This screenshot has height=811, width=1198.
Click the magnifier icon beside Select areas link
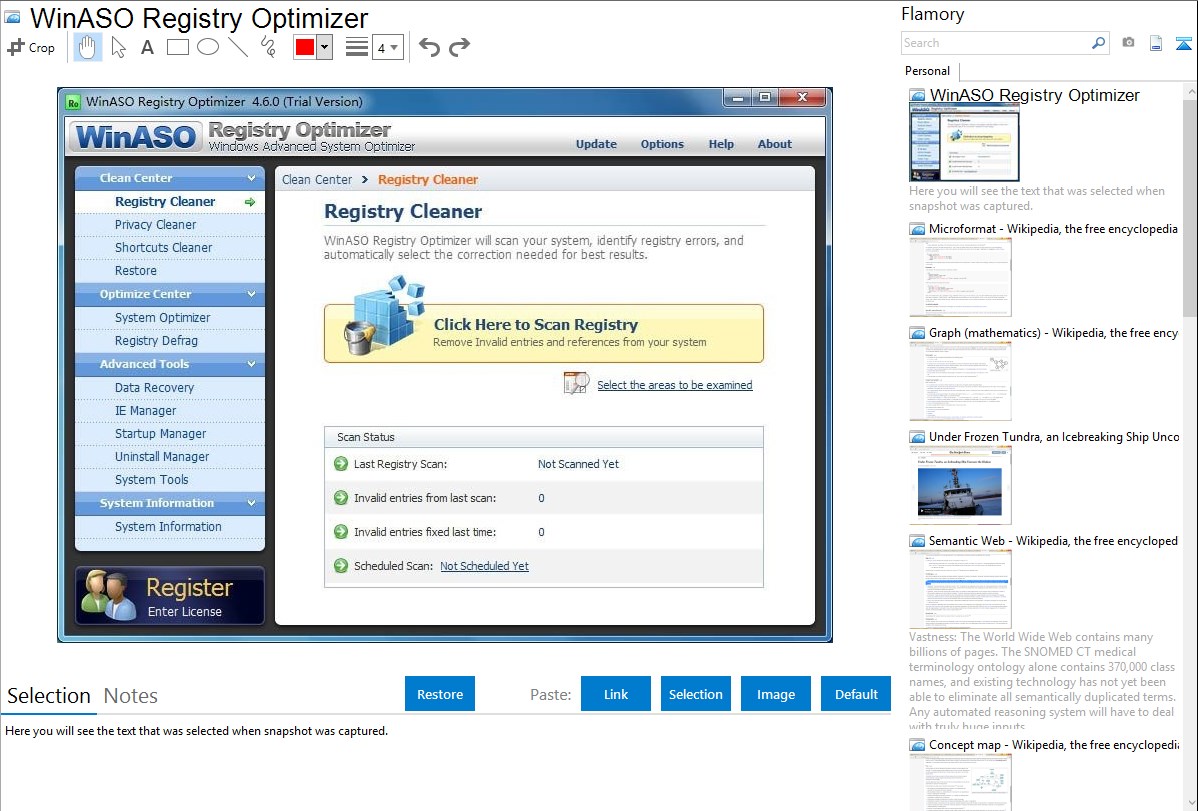tap(577, 382)
